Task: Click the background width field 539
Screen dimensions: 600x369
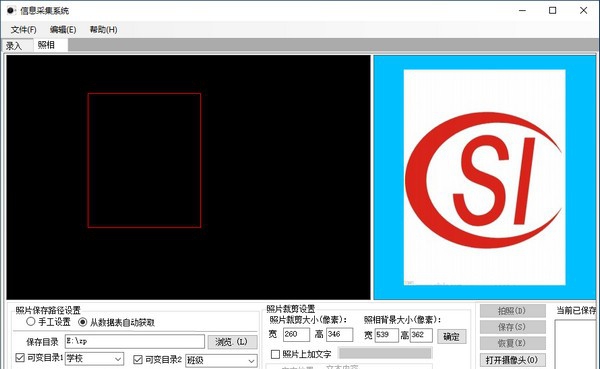Action: coord(386,335)
